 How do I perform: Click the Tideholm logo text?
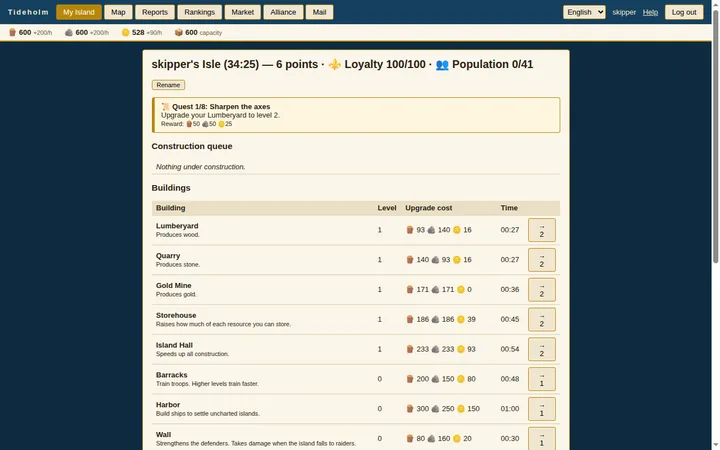click(28, 12)
